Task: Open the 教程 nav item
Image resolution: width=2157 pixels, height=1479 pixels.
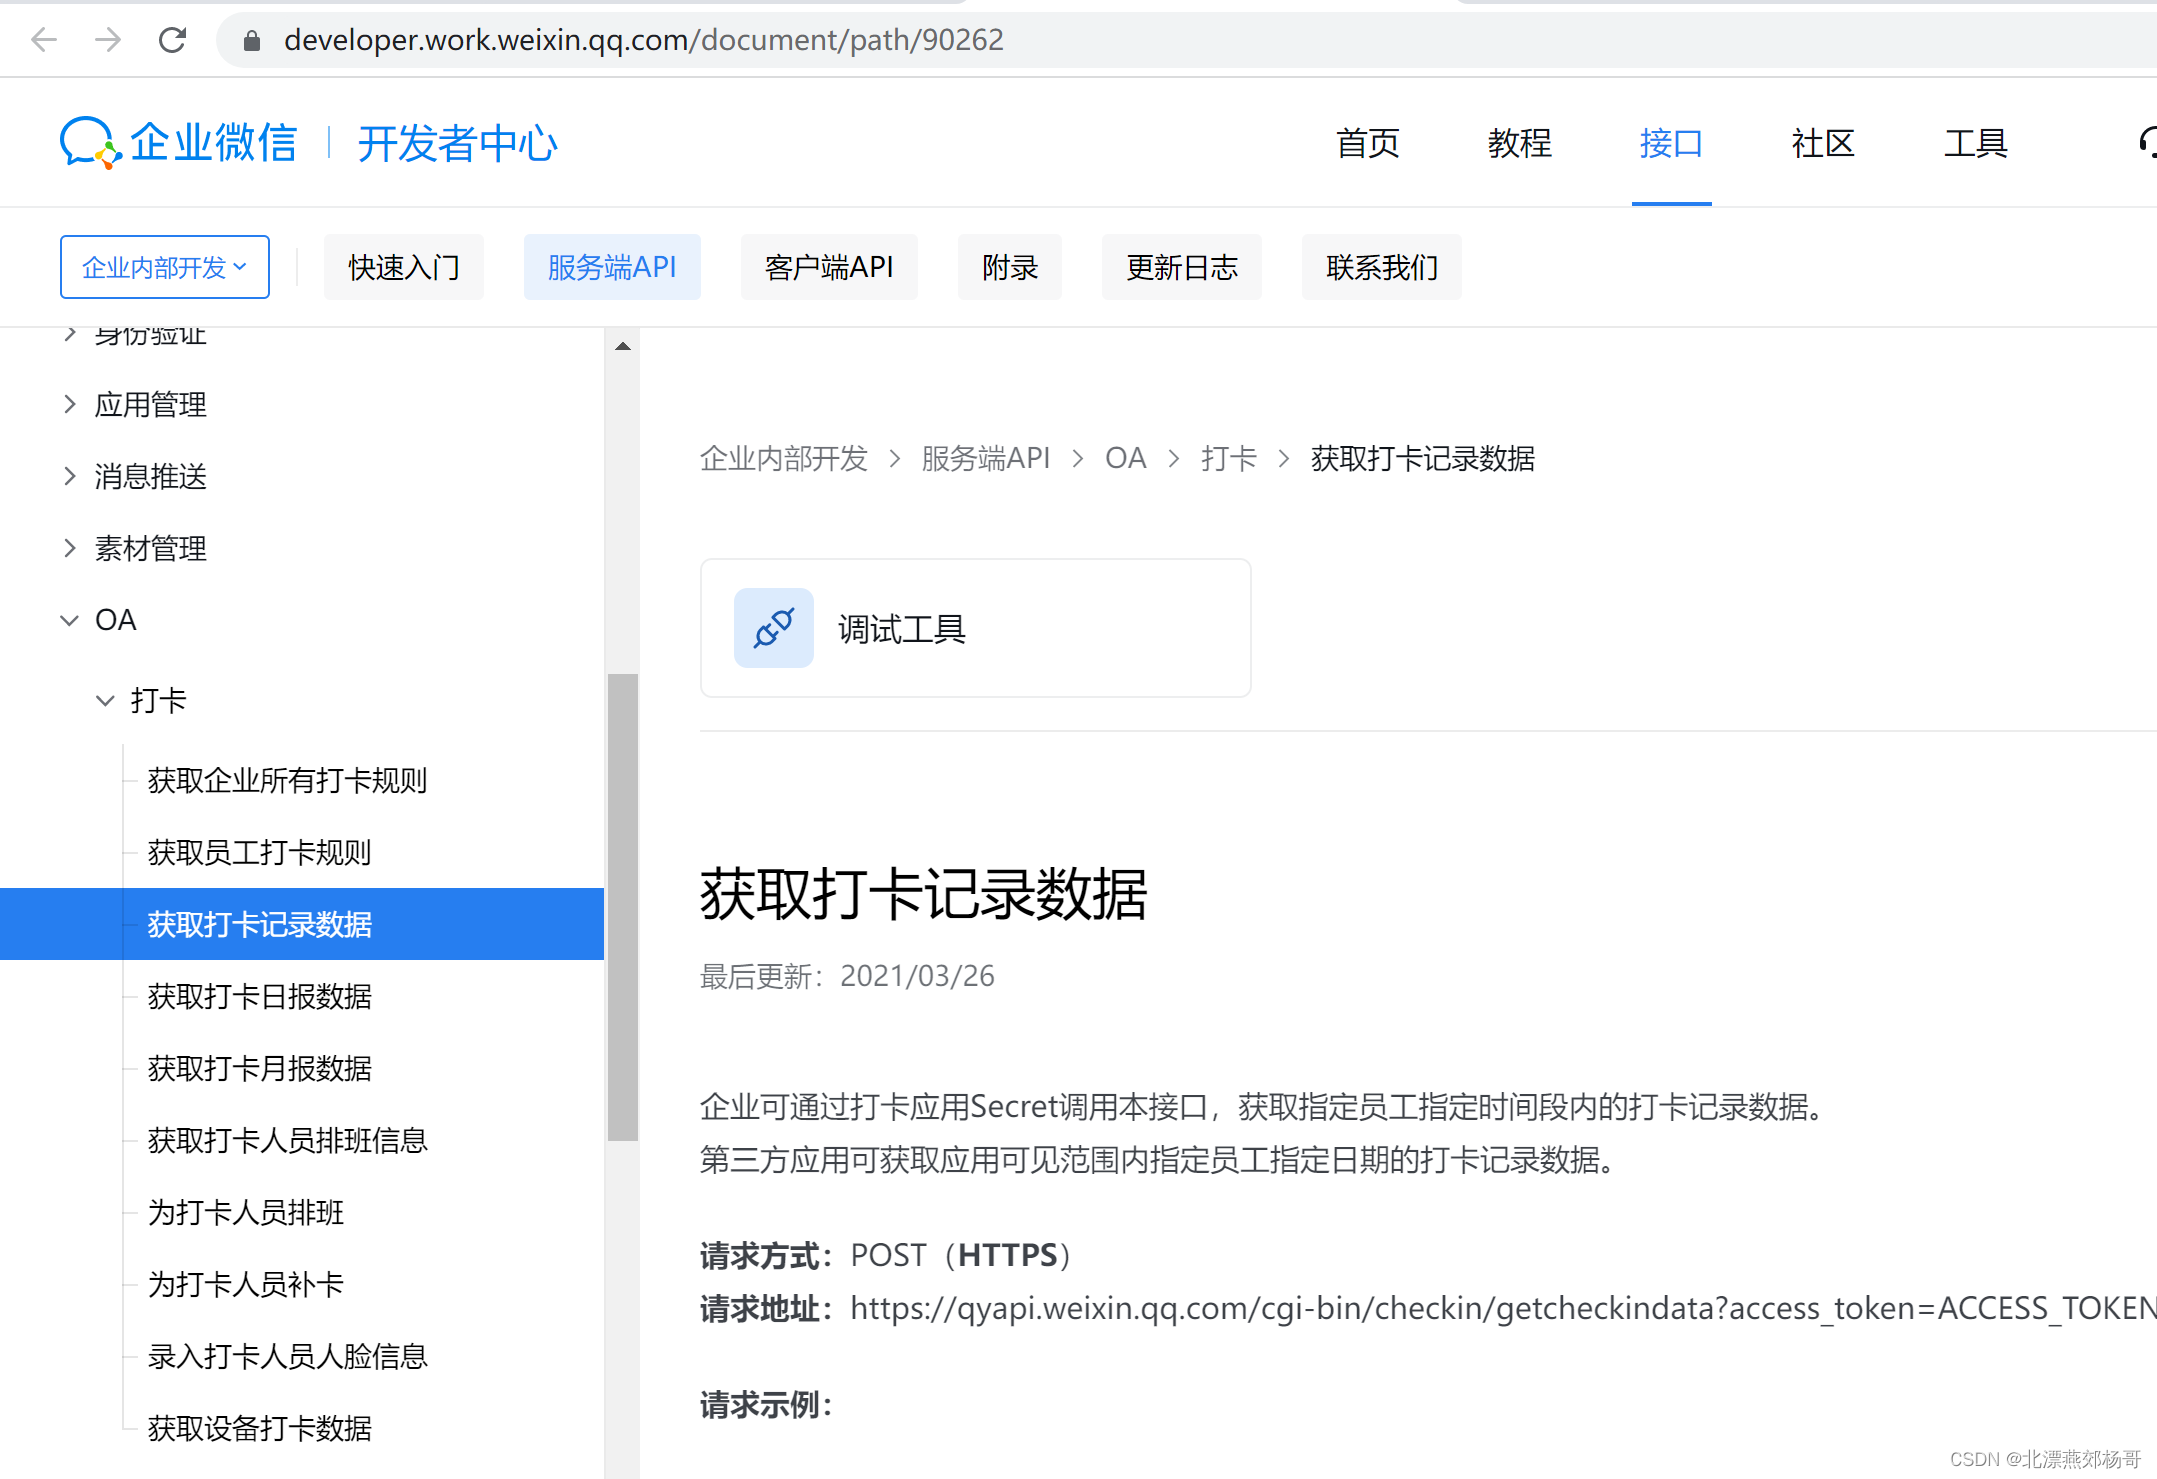Action: 1519,143
